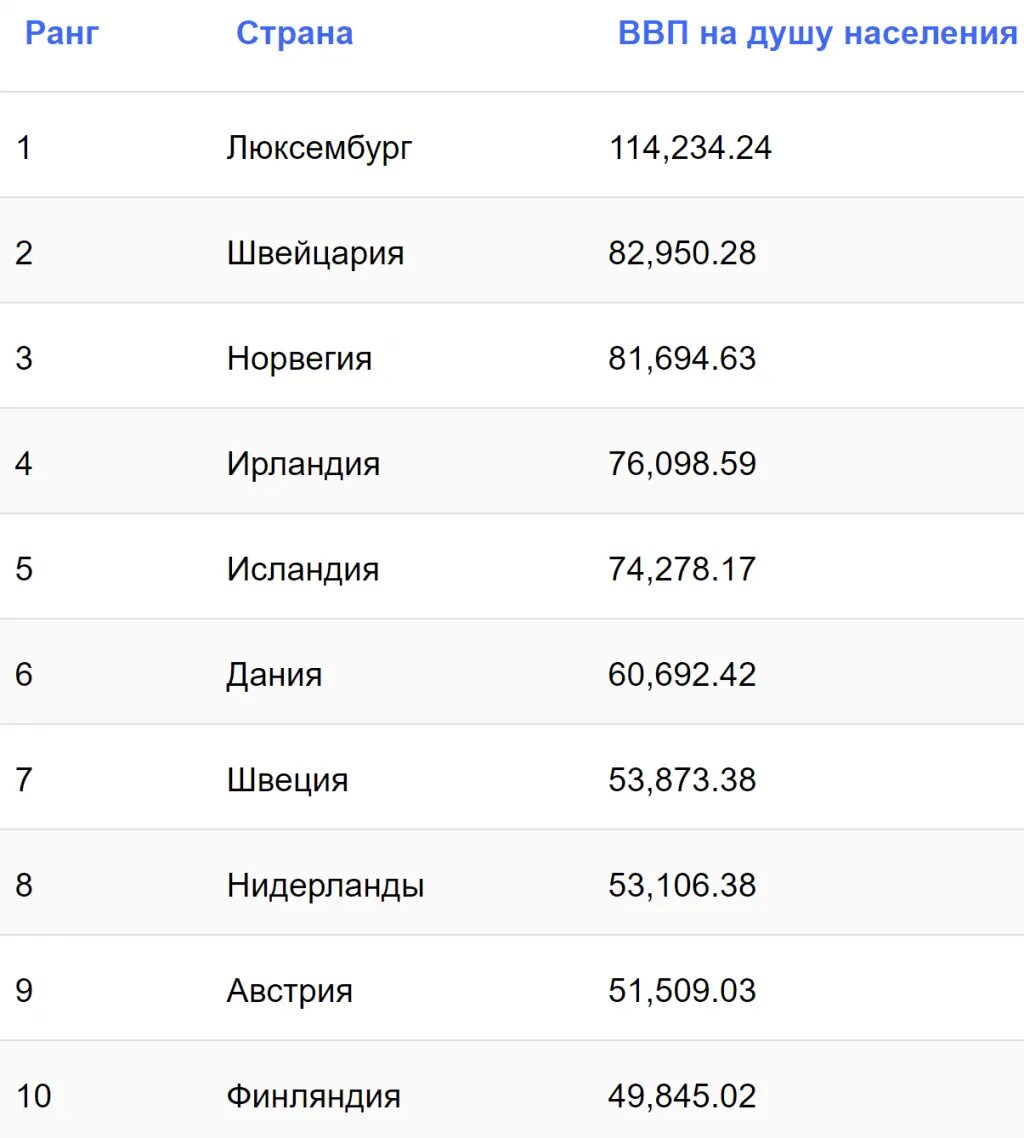This screenshot has height=1138, width=1024.
Task: Click the Норвегия country name
Action: click(299, 358)
